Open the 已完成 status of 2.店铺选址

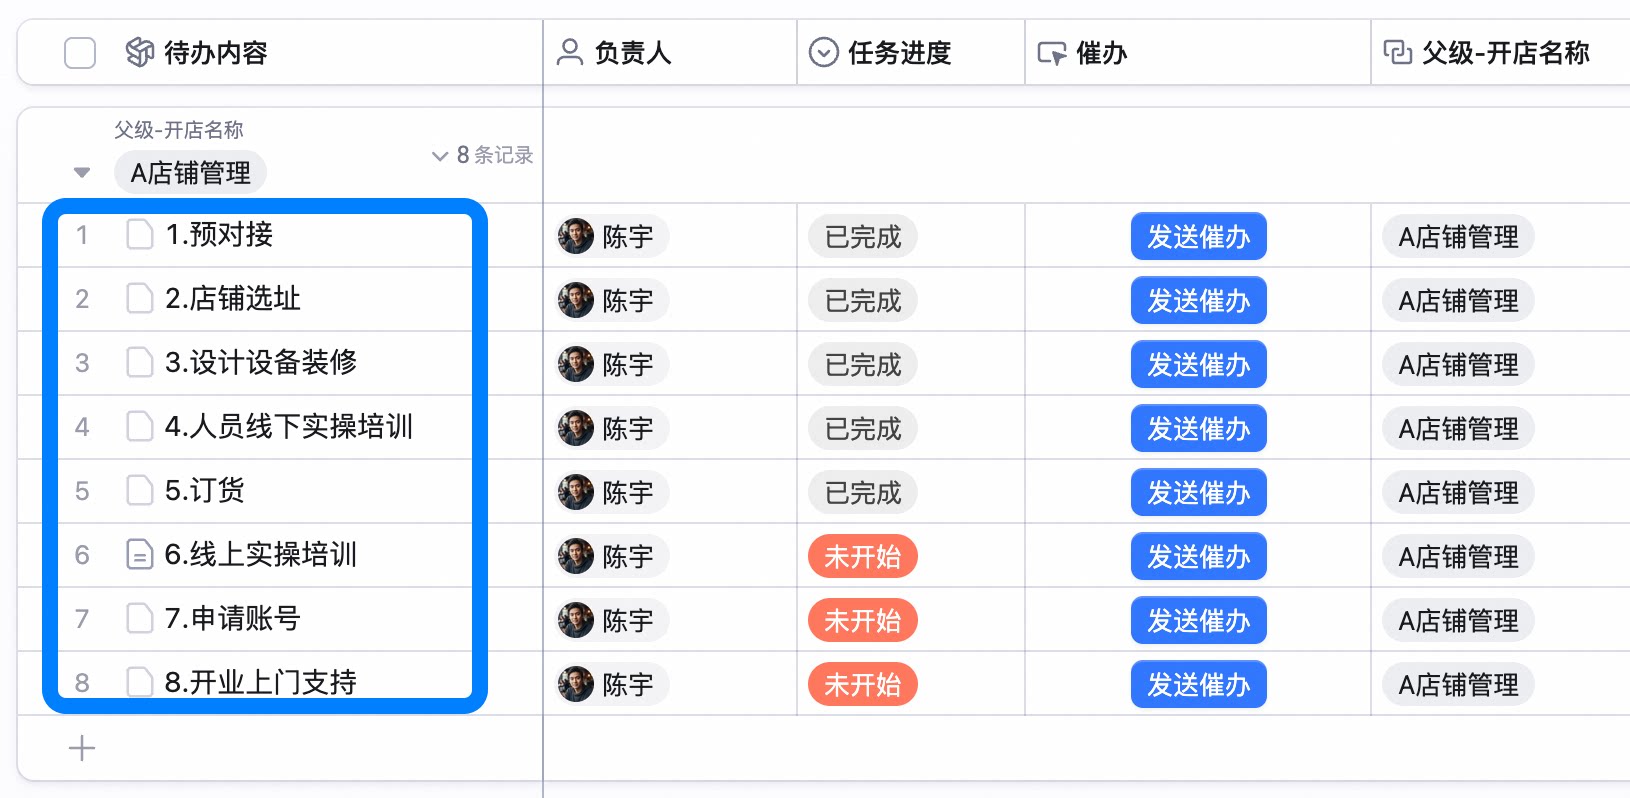coord(863,301)
